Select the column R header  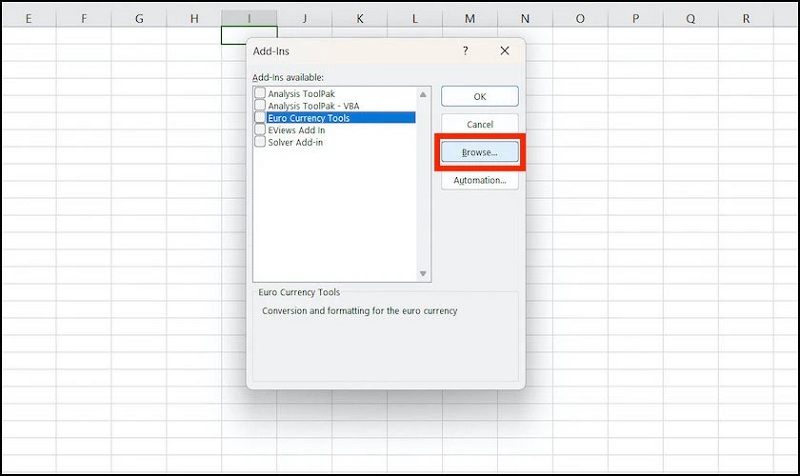pyautogui.click(x=747, y=18)
